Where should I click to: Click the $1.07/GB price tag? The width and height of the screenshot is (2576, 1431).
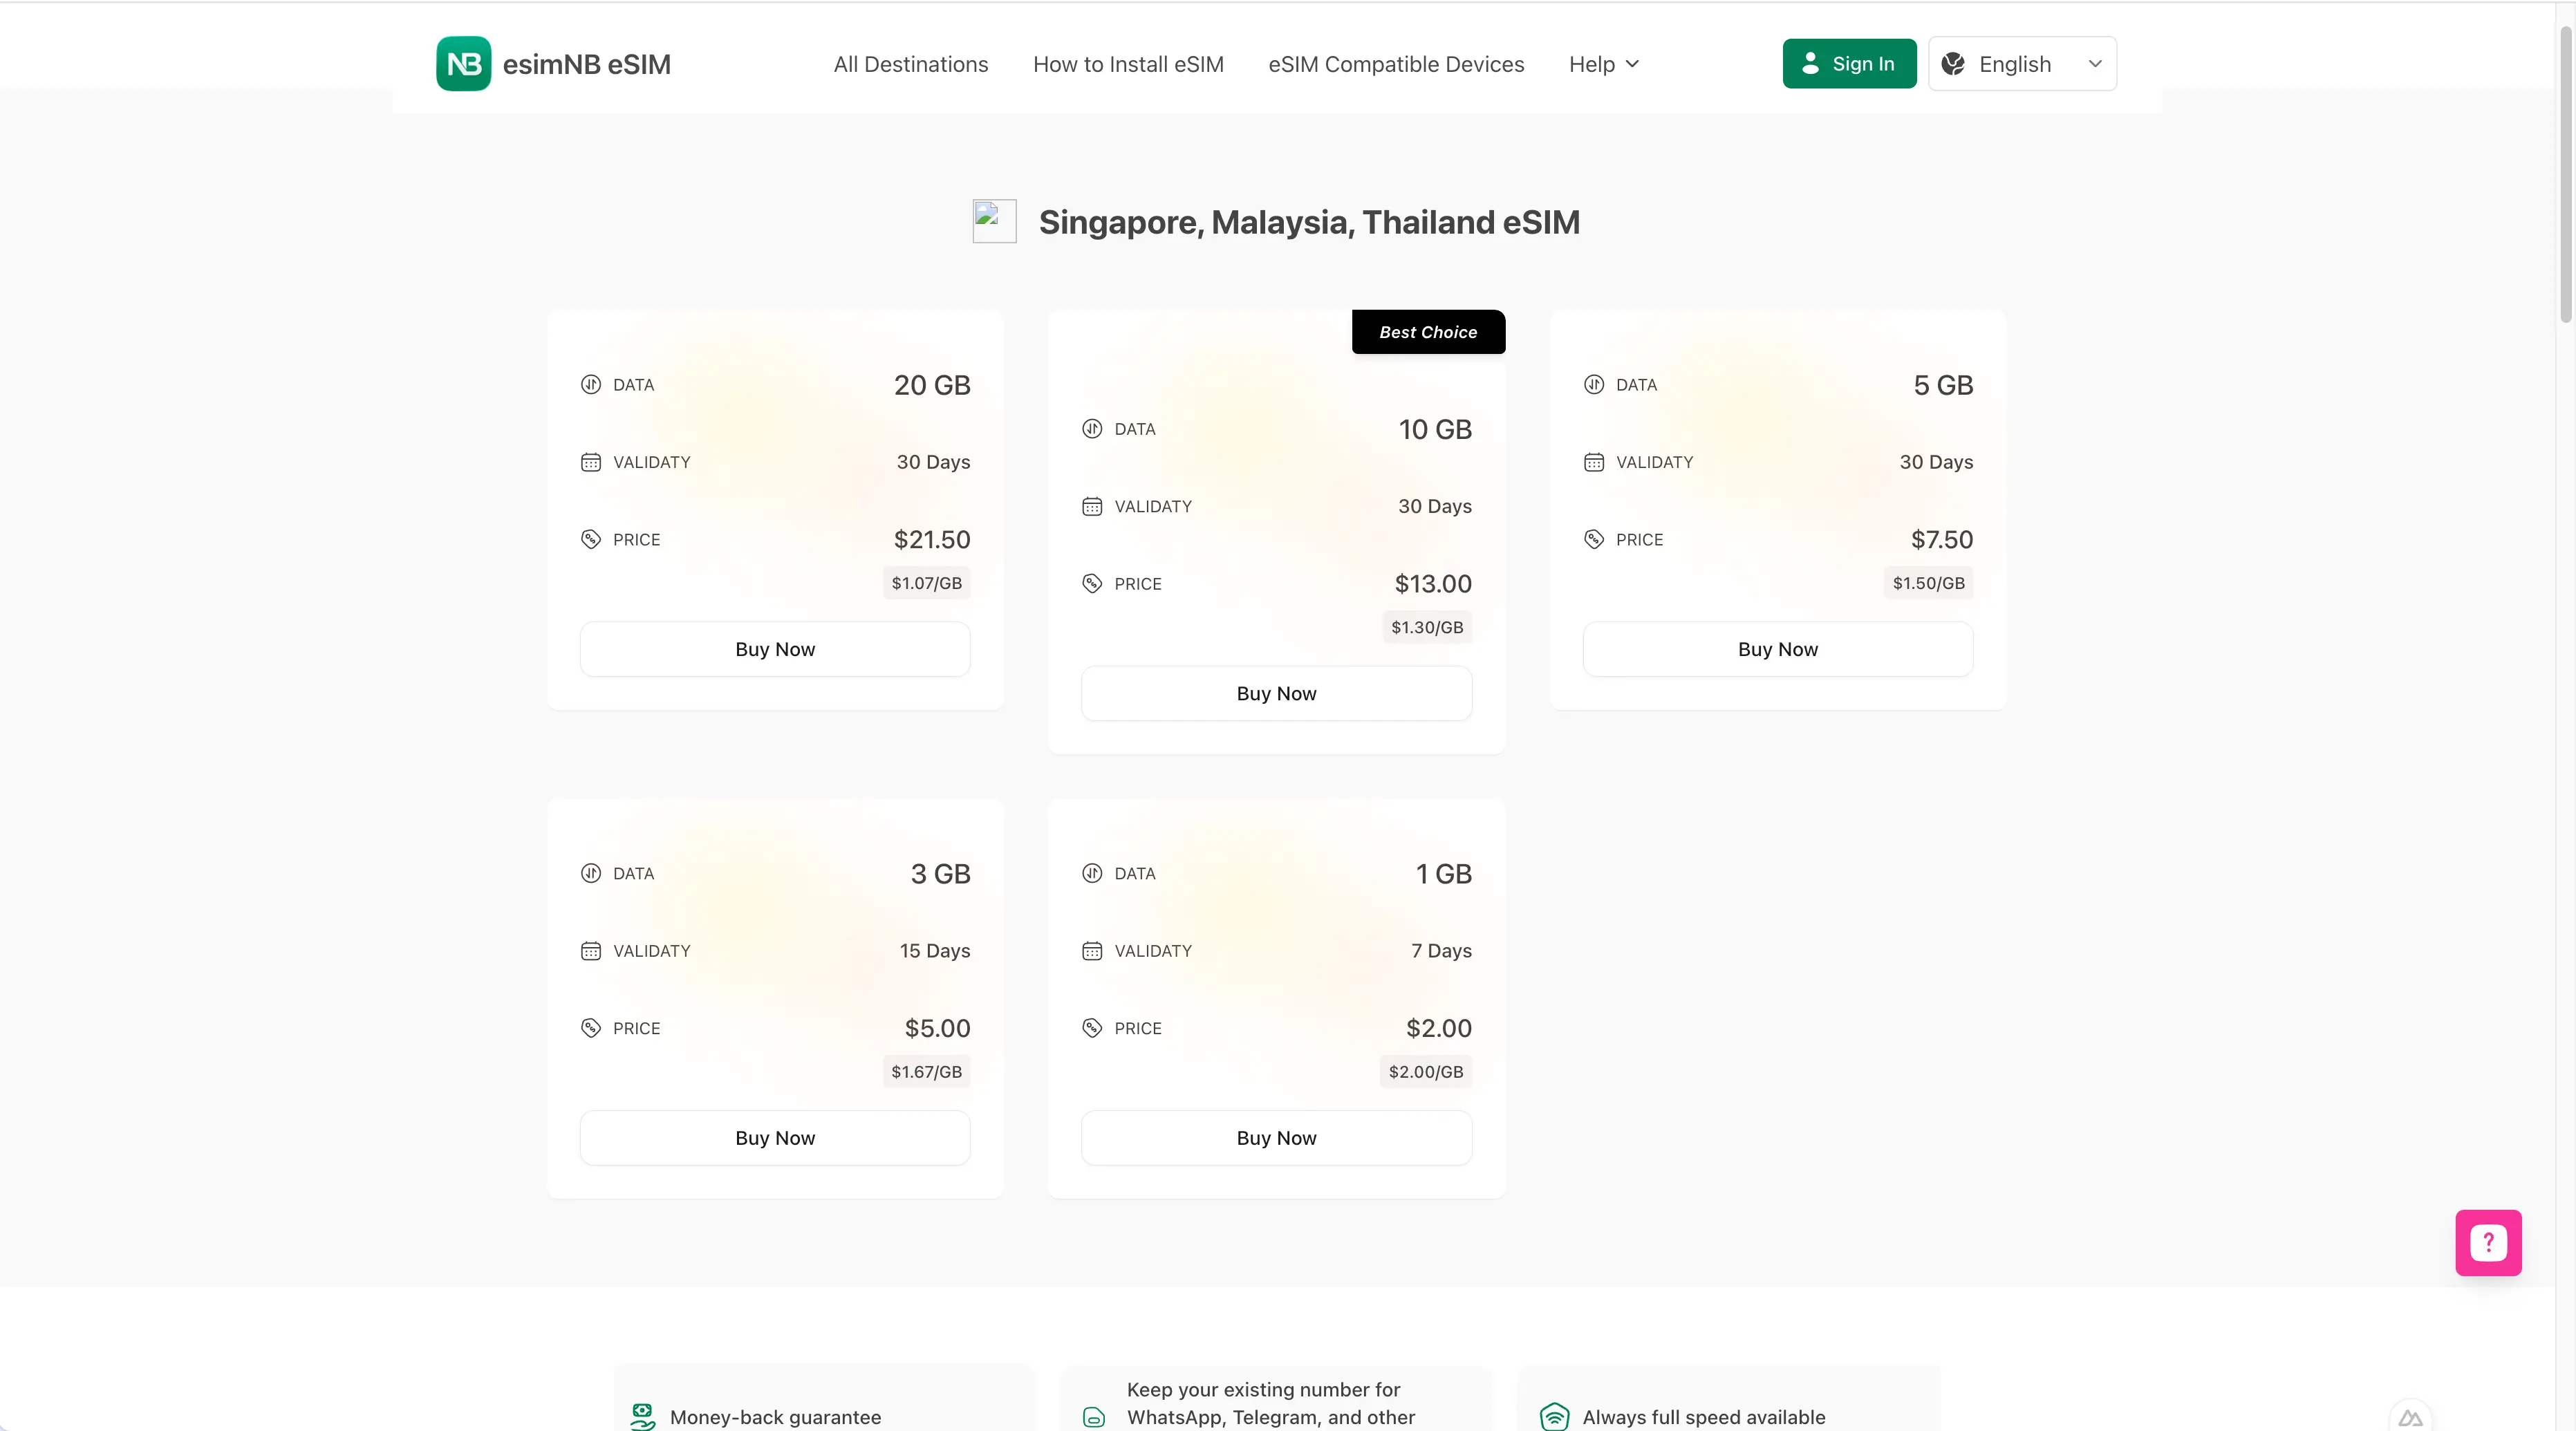[x=926, y=583]
